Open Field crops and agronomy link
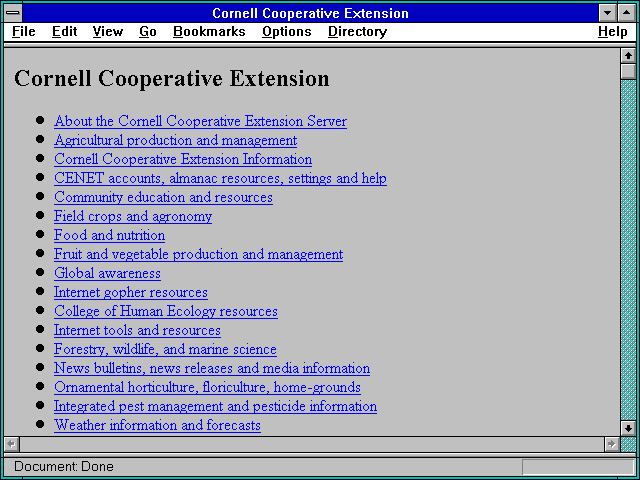Image resolution: width=640 pixels, height=480 pixels. [133, 216]
